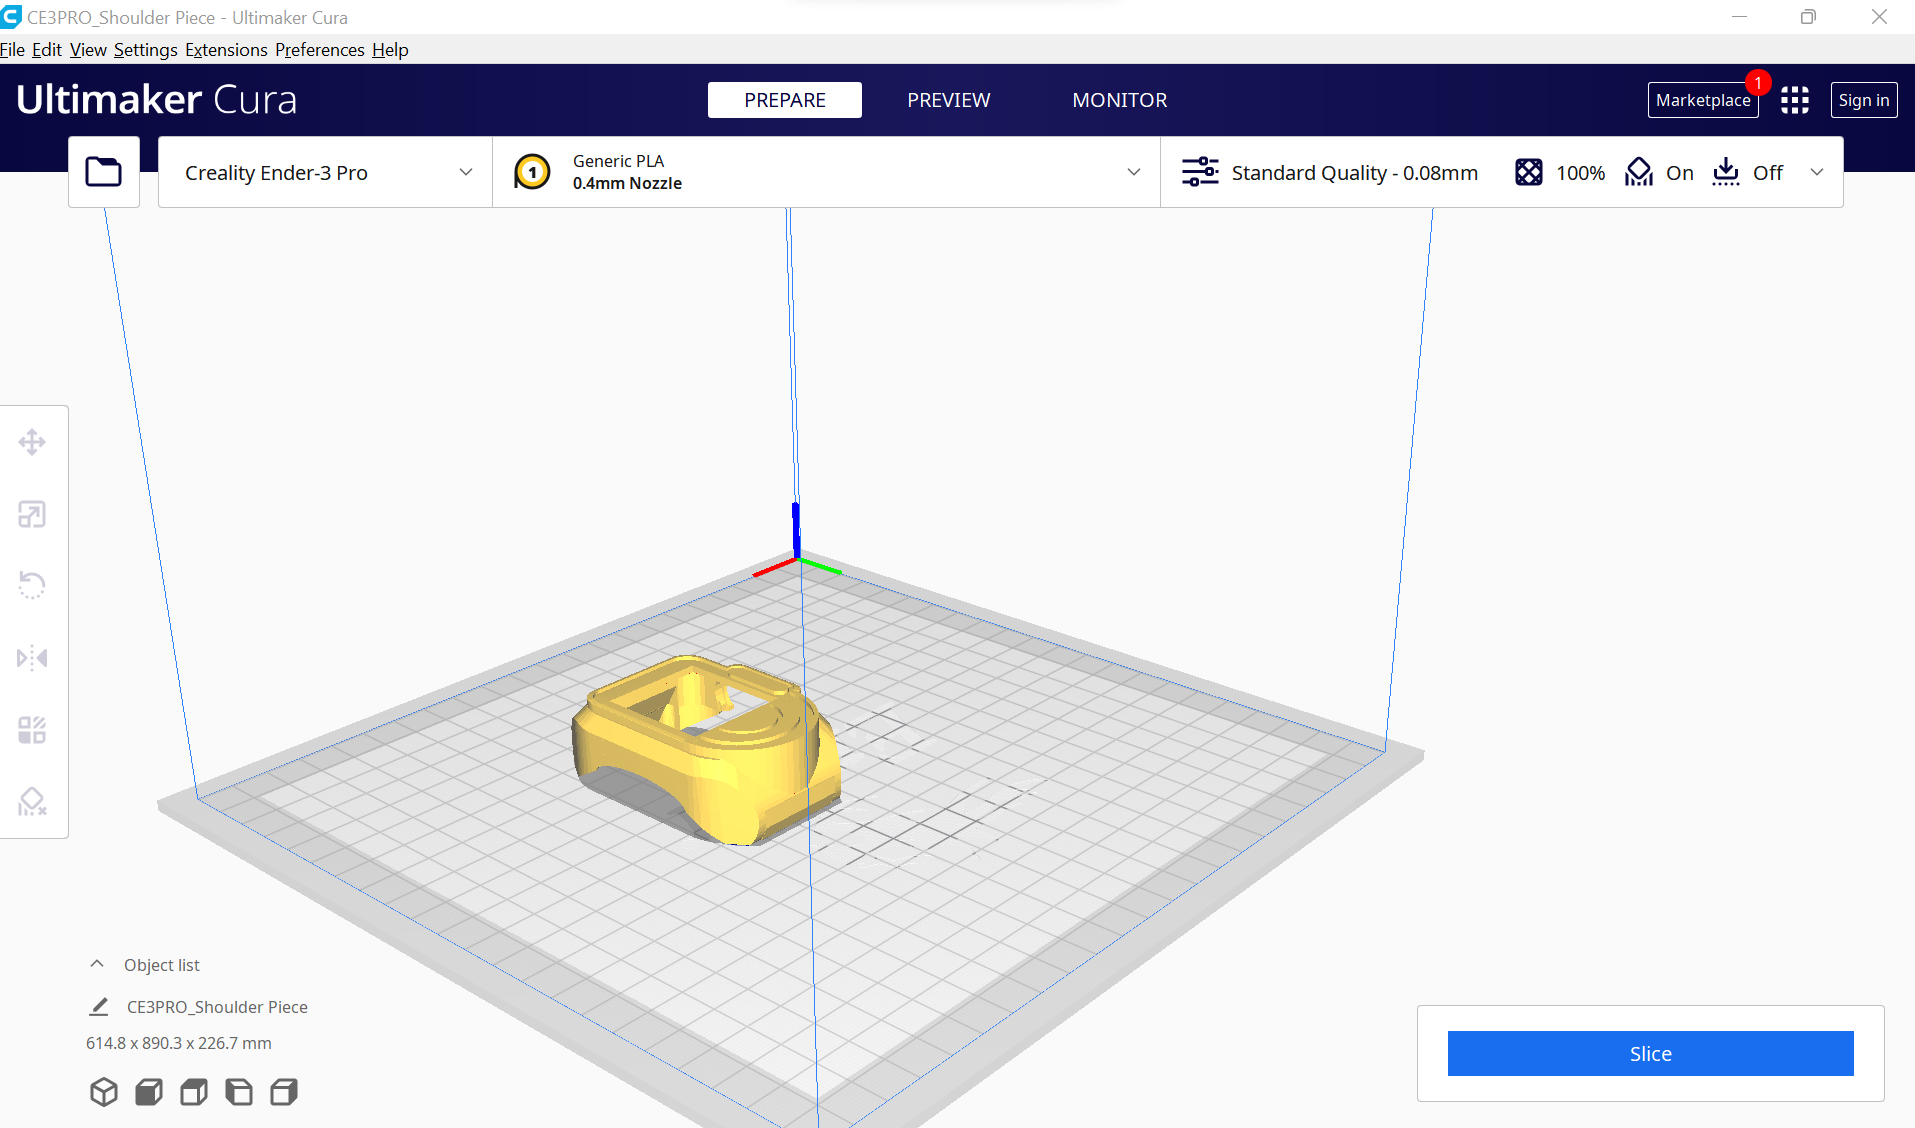Click the print settings sliders icon
The image size is (1915, 1128).
tap(1200, 172)
